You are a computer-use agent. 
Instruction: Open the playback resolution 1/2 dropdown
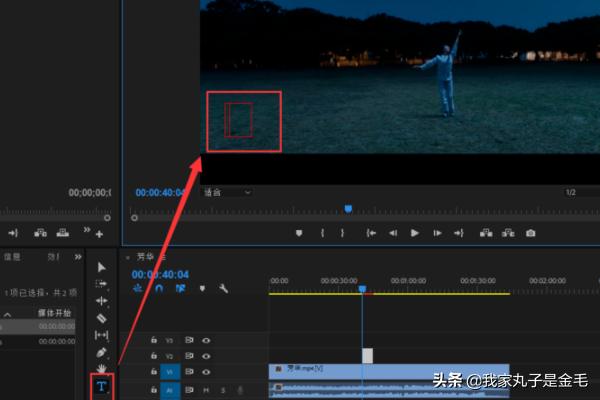click(x=571, y=192)
